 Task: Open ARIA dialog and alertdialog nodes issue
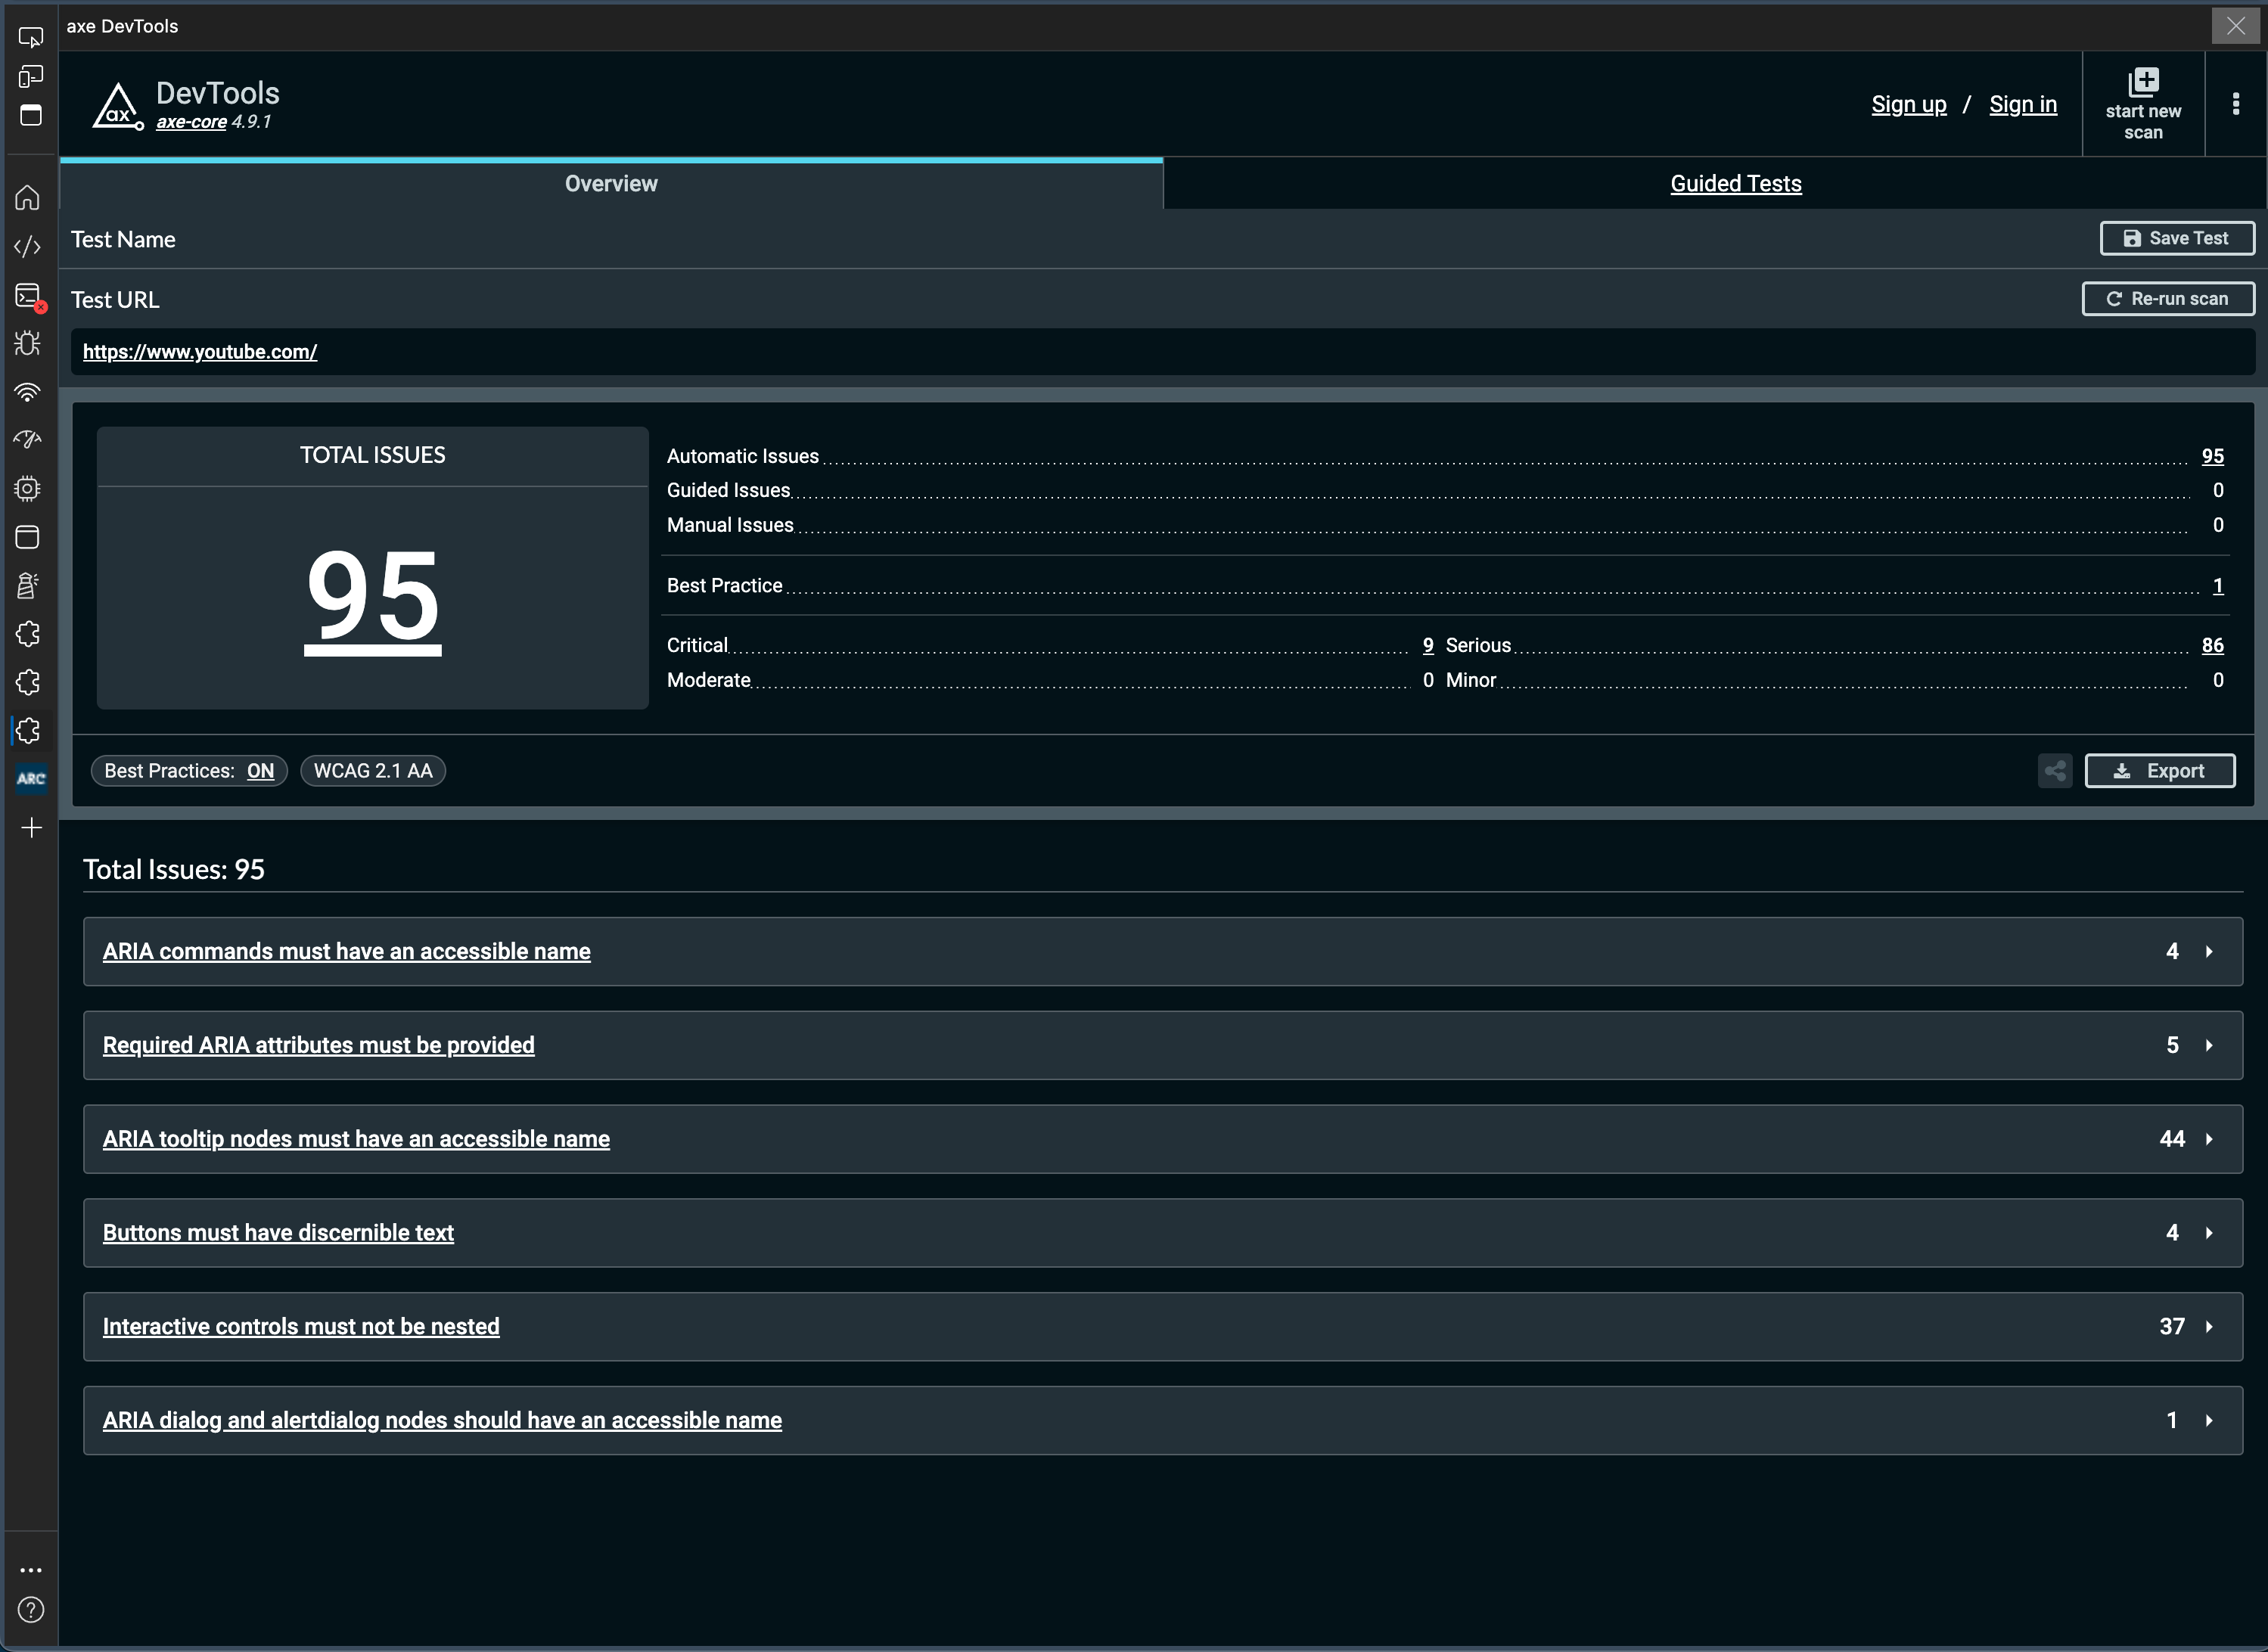coord(442,1421)
